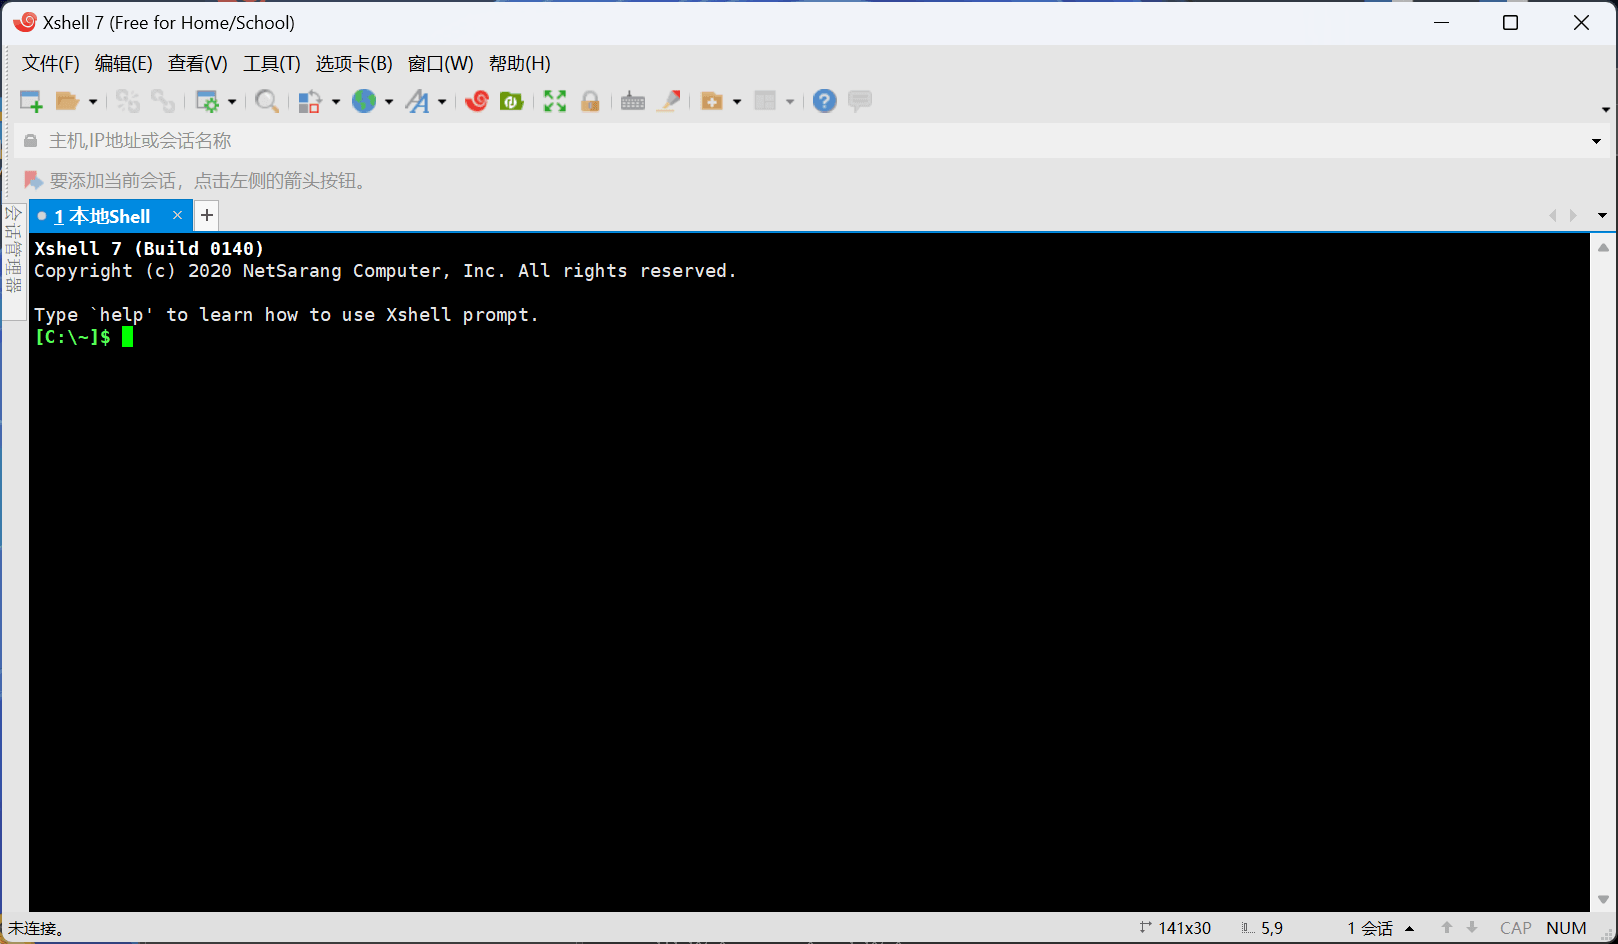
Task: Select the 1 本地Shell tab
Action: coord(102,216)
